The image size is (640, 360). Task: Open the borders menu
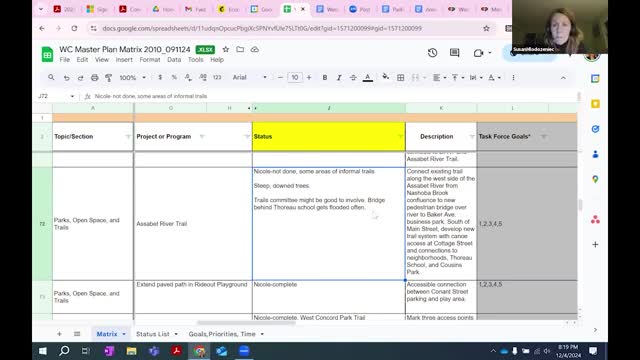400,78
